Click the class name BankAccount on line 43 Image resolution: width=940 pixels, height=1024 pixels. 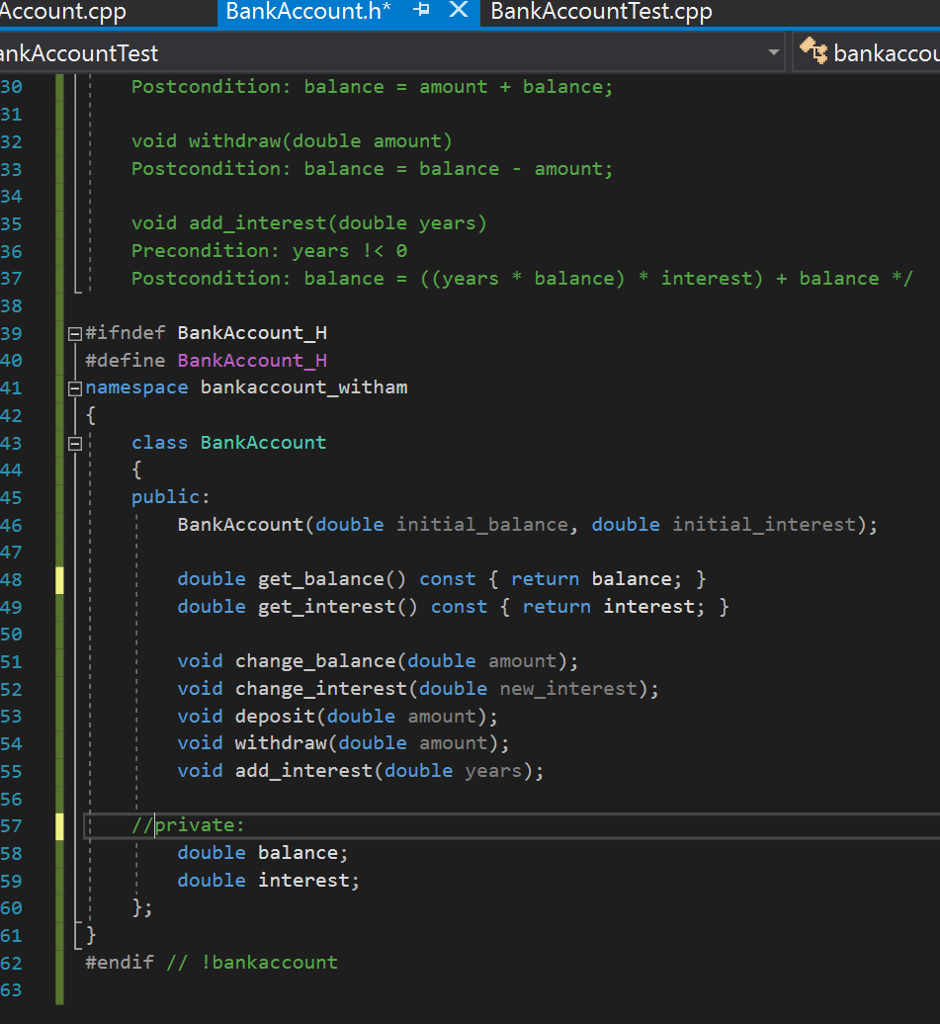(x=263, y=443)
